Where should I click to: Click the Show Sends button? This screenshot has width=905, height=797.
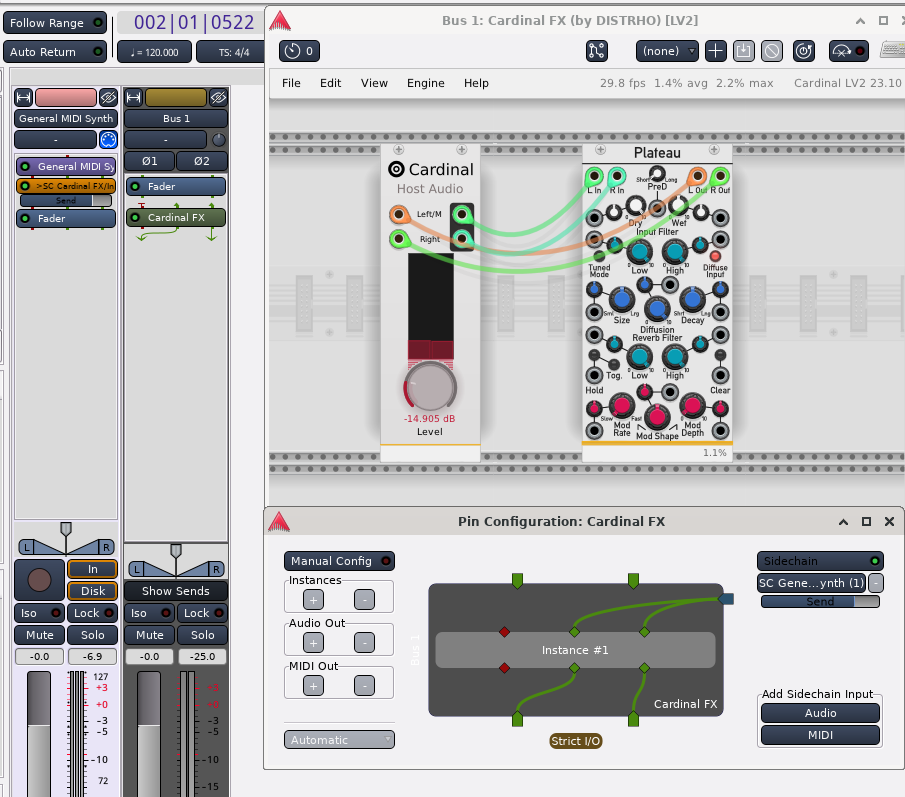(x=176, y=591)
